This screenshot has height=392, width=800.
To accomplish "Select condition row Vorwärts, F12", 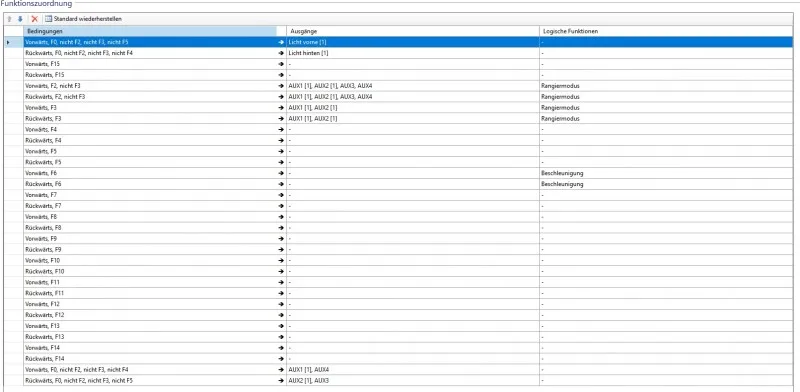I will 150,304.
